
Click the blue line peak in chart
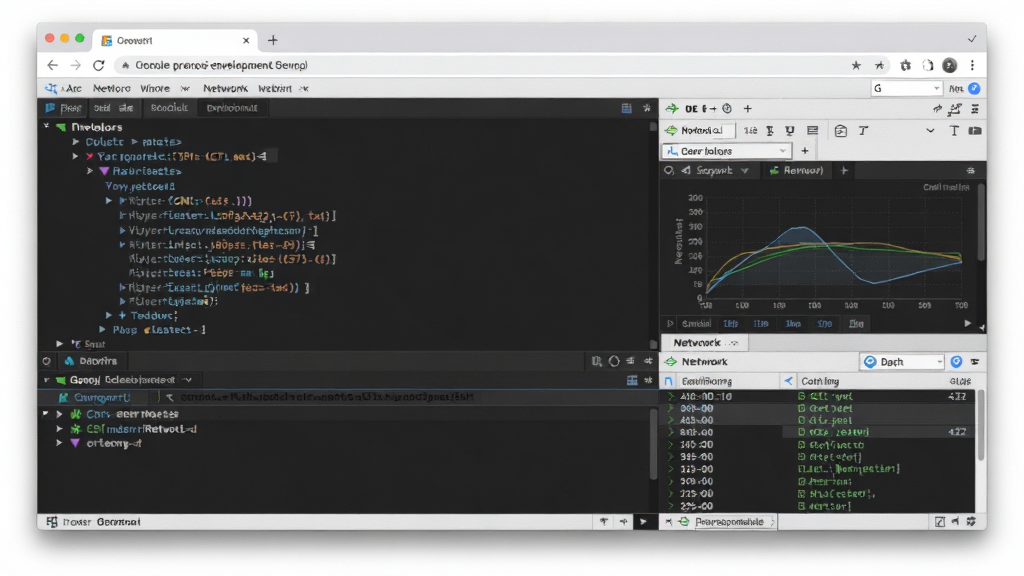pyautogui.click(x=802, y=227)
